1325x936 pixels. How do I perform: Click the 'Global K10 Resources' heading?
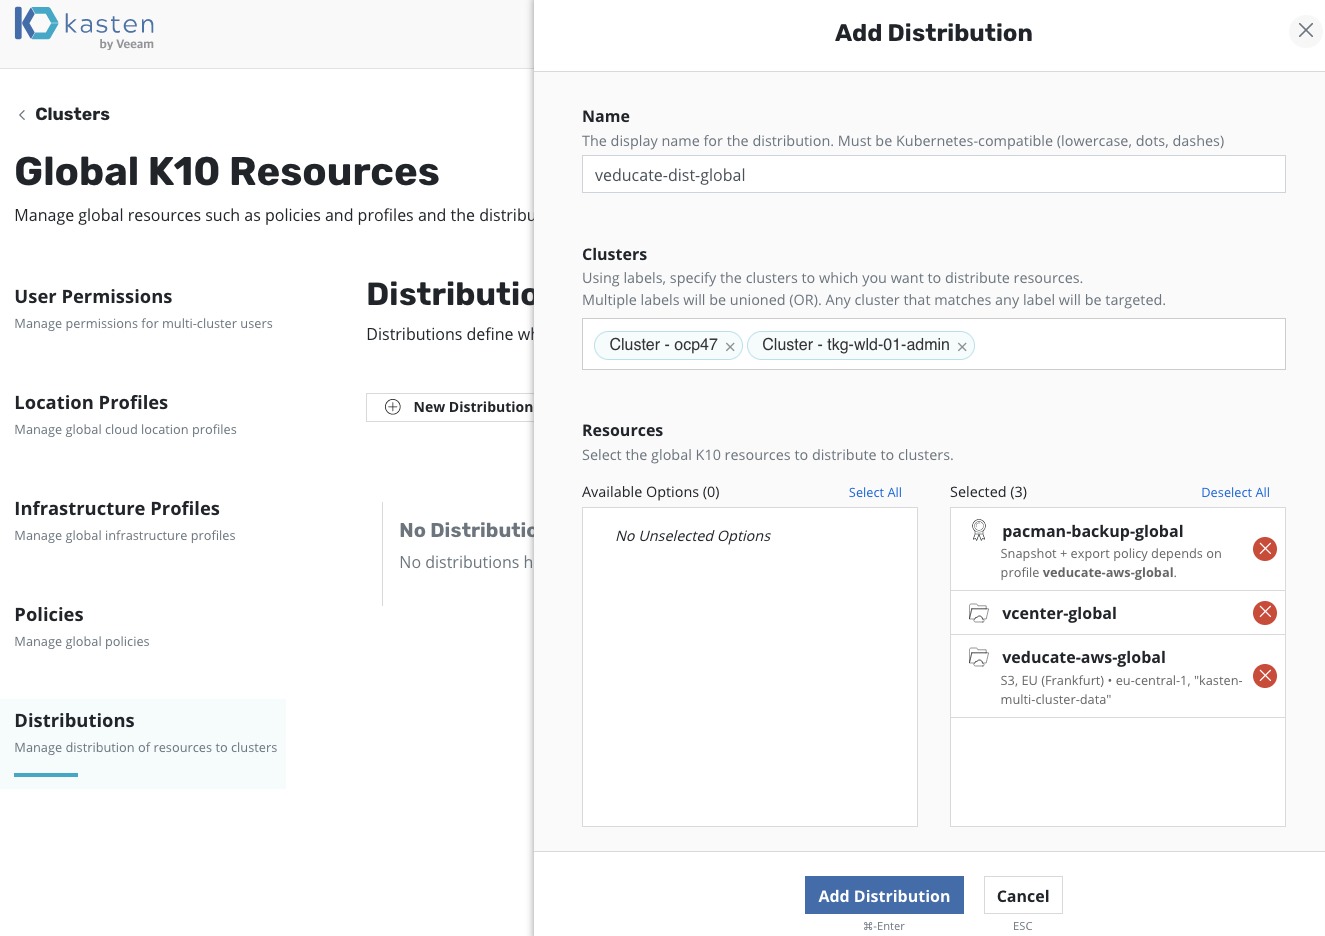227,172
